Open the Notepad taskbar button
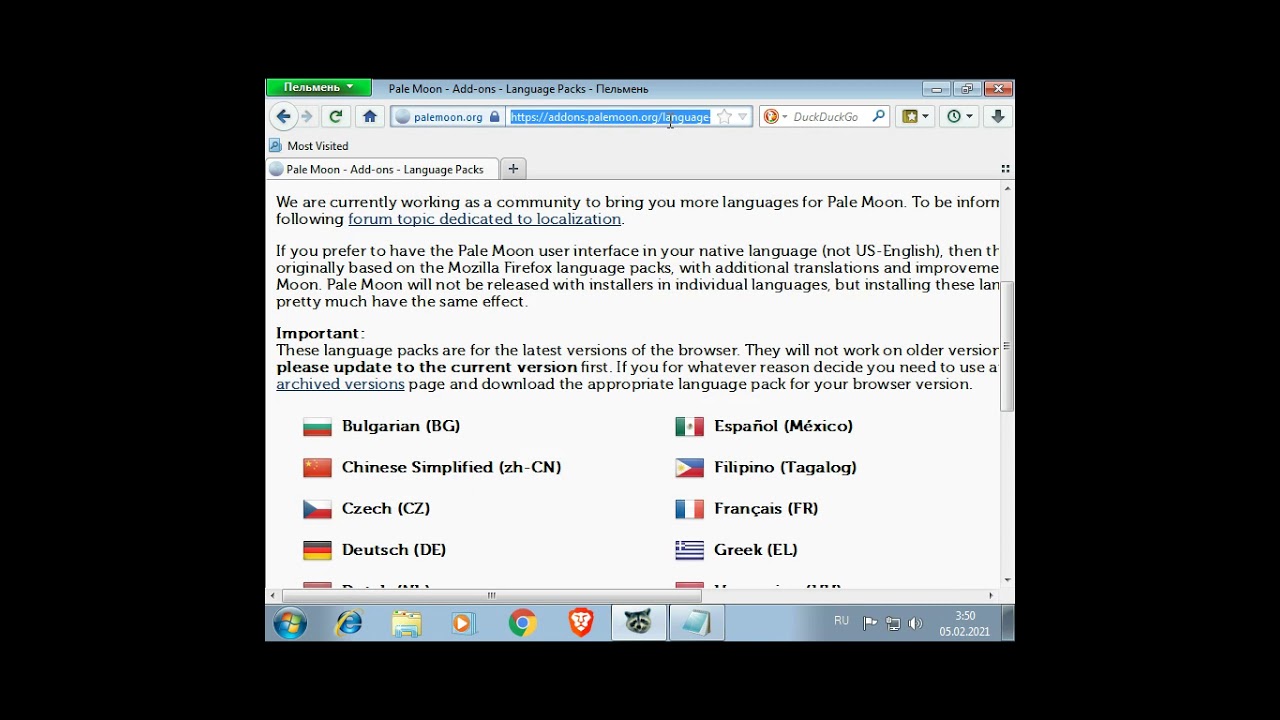 tap(696, 623)
